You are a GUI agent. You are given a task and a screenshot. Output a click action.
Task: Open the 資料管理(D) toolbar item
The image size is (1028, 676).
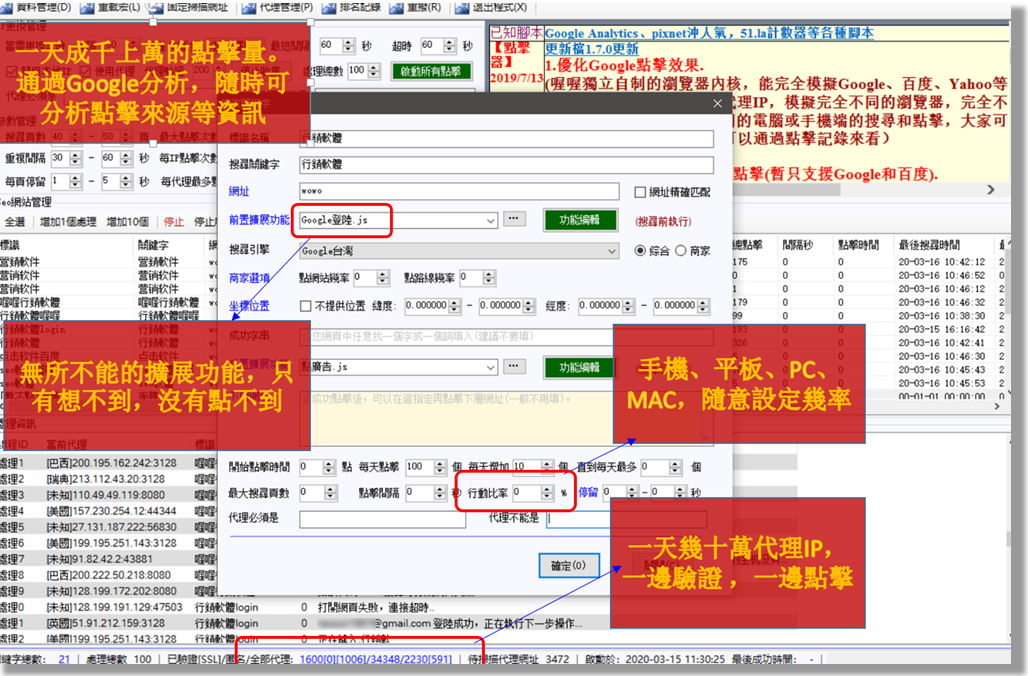click(x=35, y=7)
